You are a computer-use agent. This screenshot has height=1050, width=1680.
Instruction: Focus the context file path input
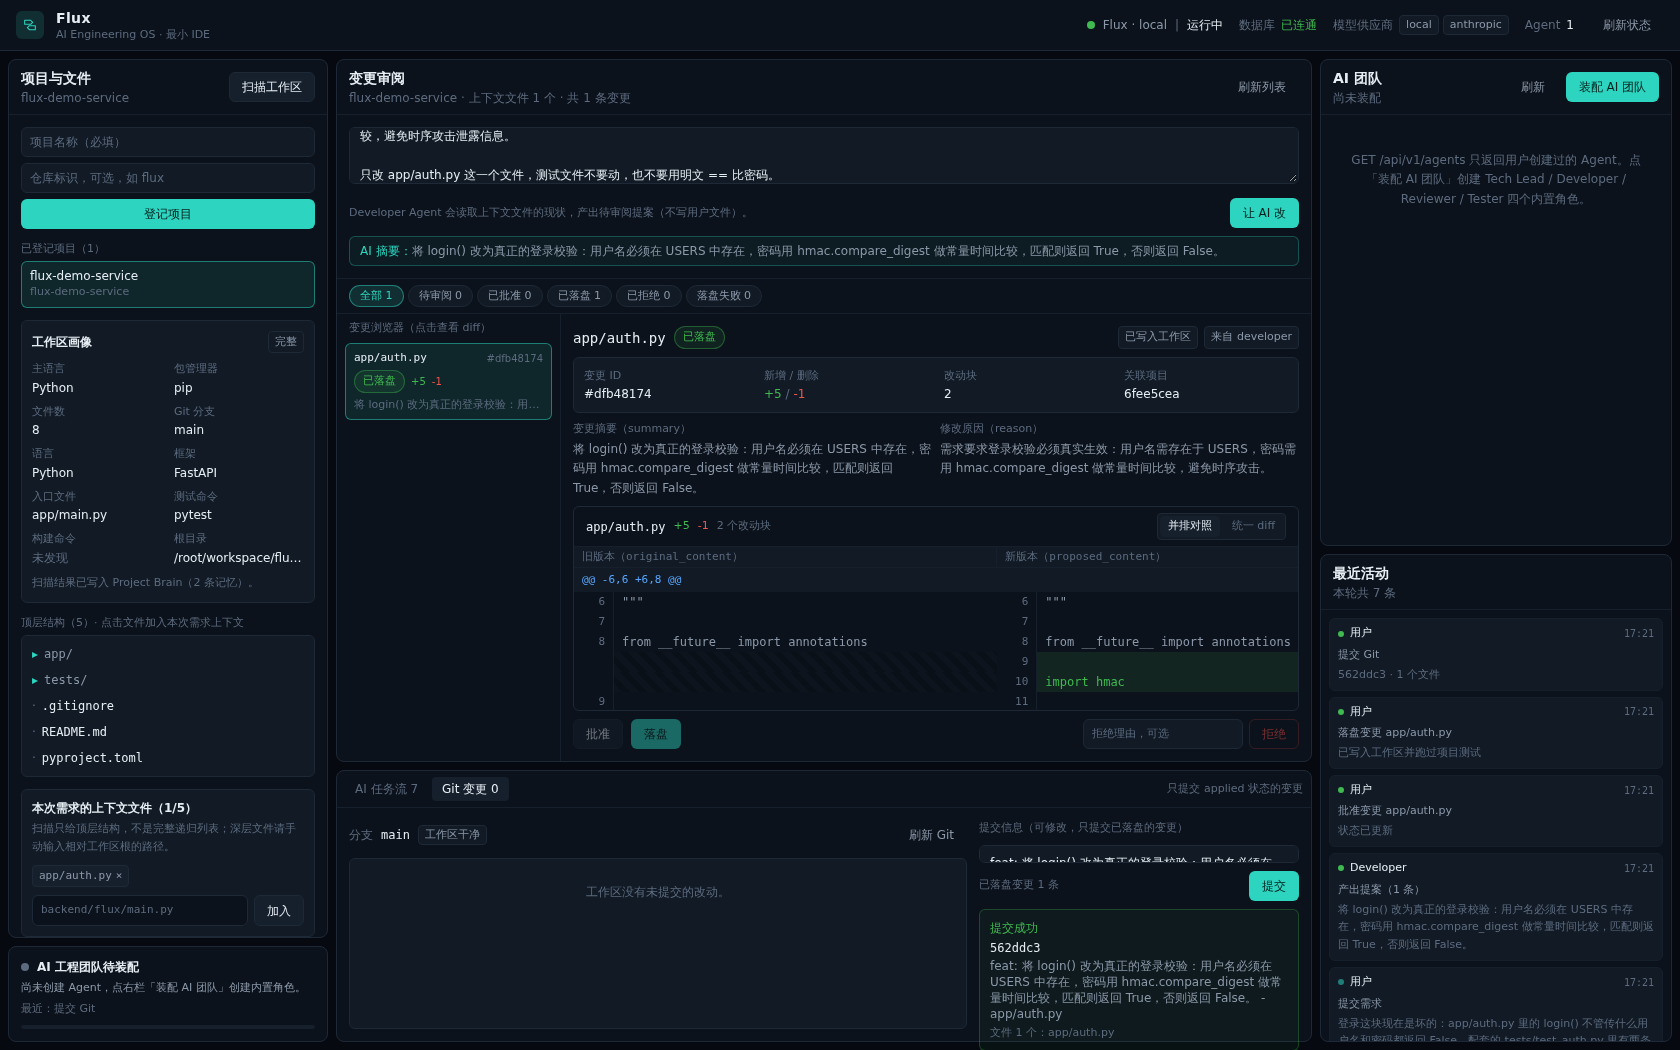[x=140, y=910]
